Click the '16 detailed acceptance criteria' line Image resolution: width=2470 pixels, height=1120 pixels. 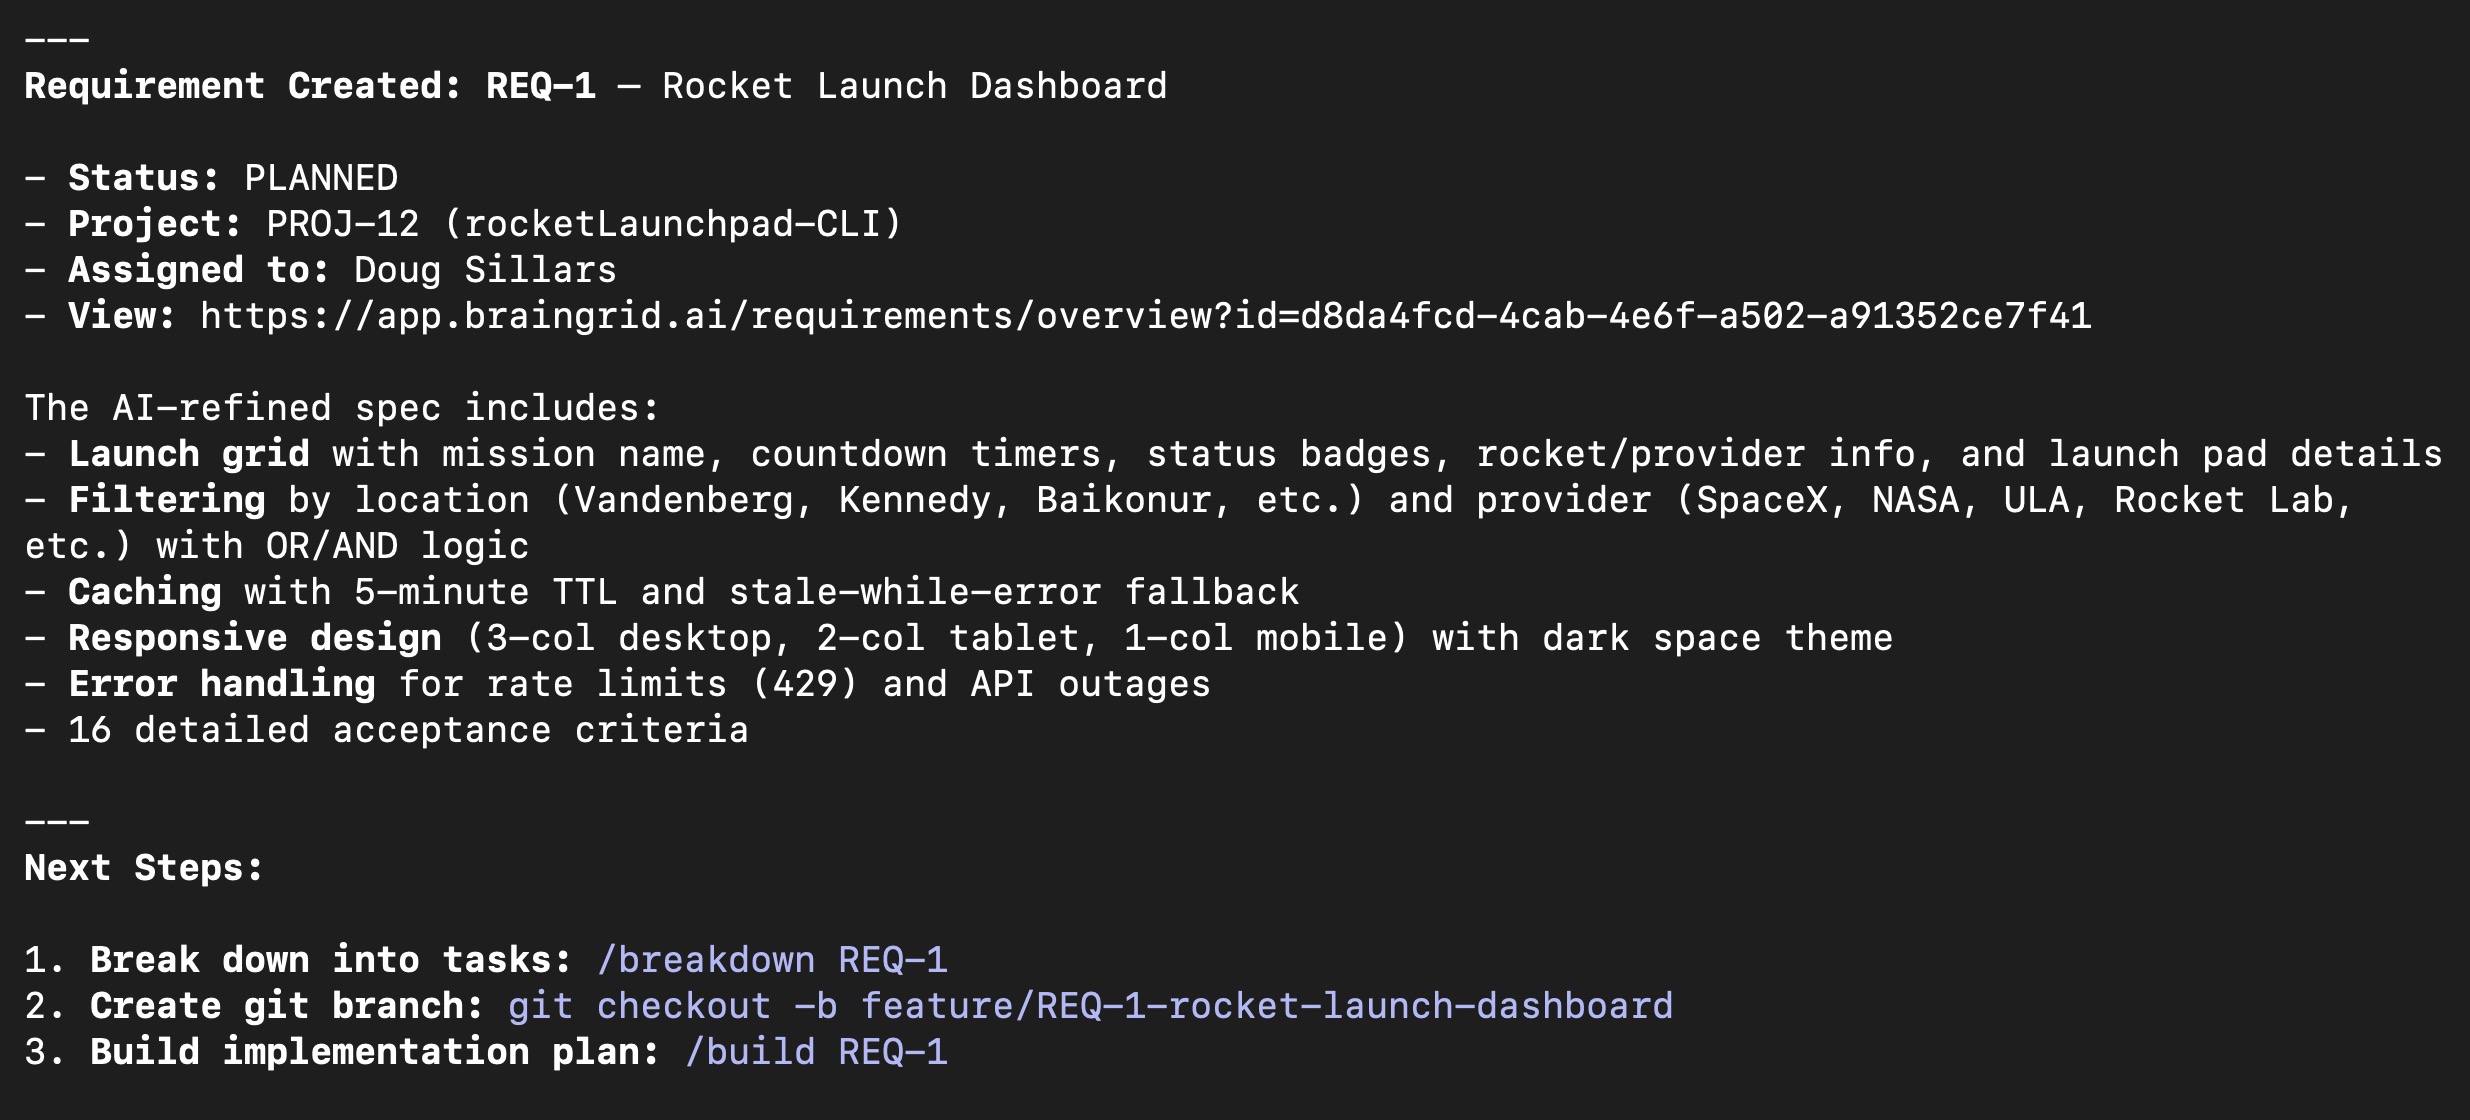408,730
